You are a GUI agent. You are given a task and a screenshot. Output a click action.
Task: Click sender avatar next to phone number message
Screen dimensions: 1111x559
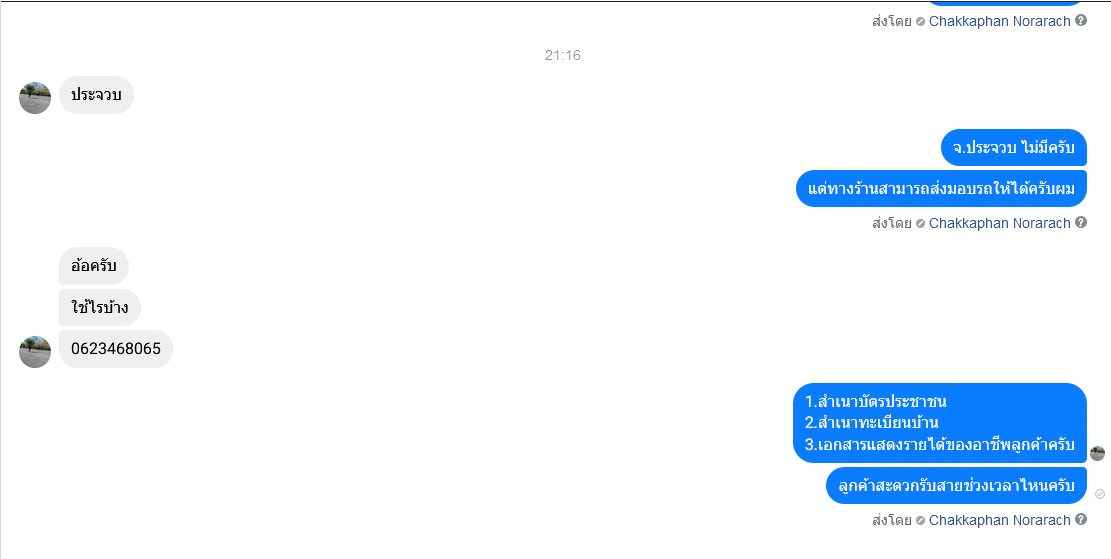click(35, 351)
